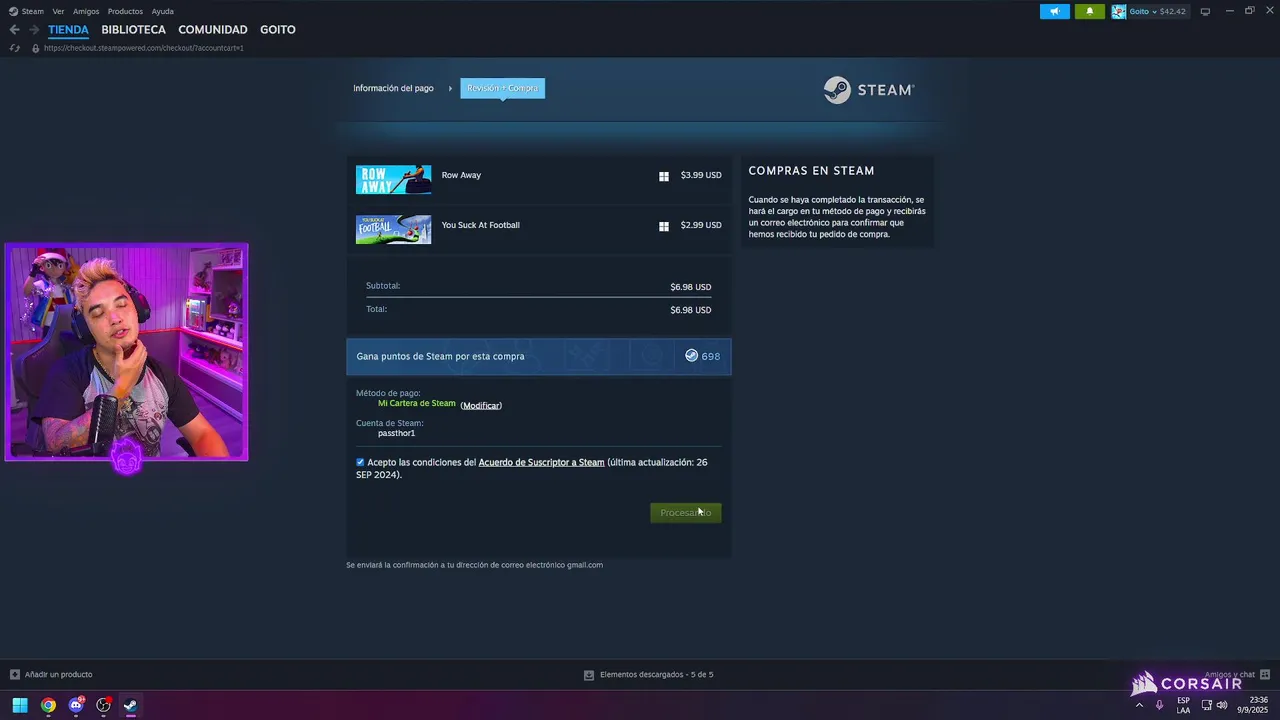Click Windows icon beside $2.99 USD price
Screen dimensions: 1280x720
coord(663,226)
